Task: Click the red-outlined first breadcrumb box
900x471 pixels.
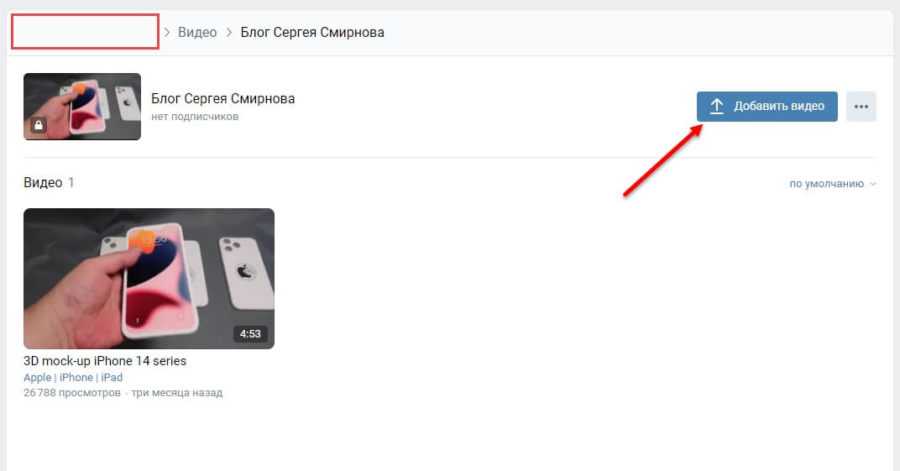Action: [x=85, y=32]
